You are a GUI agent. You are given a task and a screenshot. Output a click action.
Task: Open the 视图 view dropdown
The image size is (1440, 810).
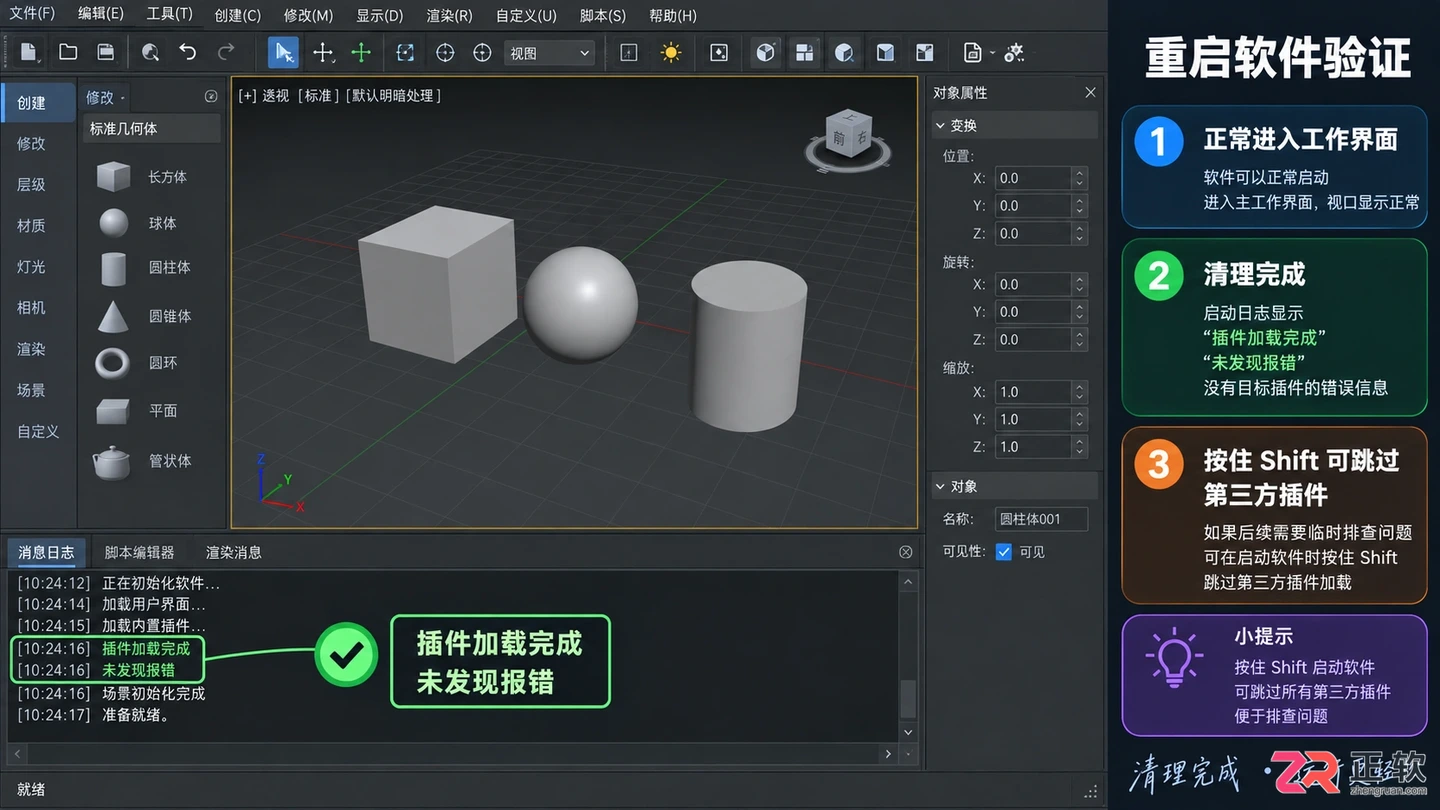point(549,53)
